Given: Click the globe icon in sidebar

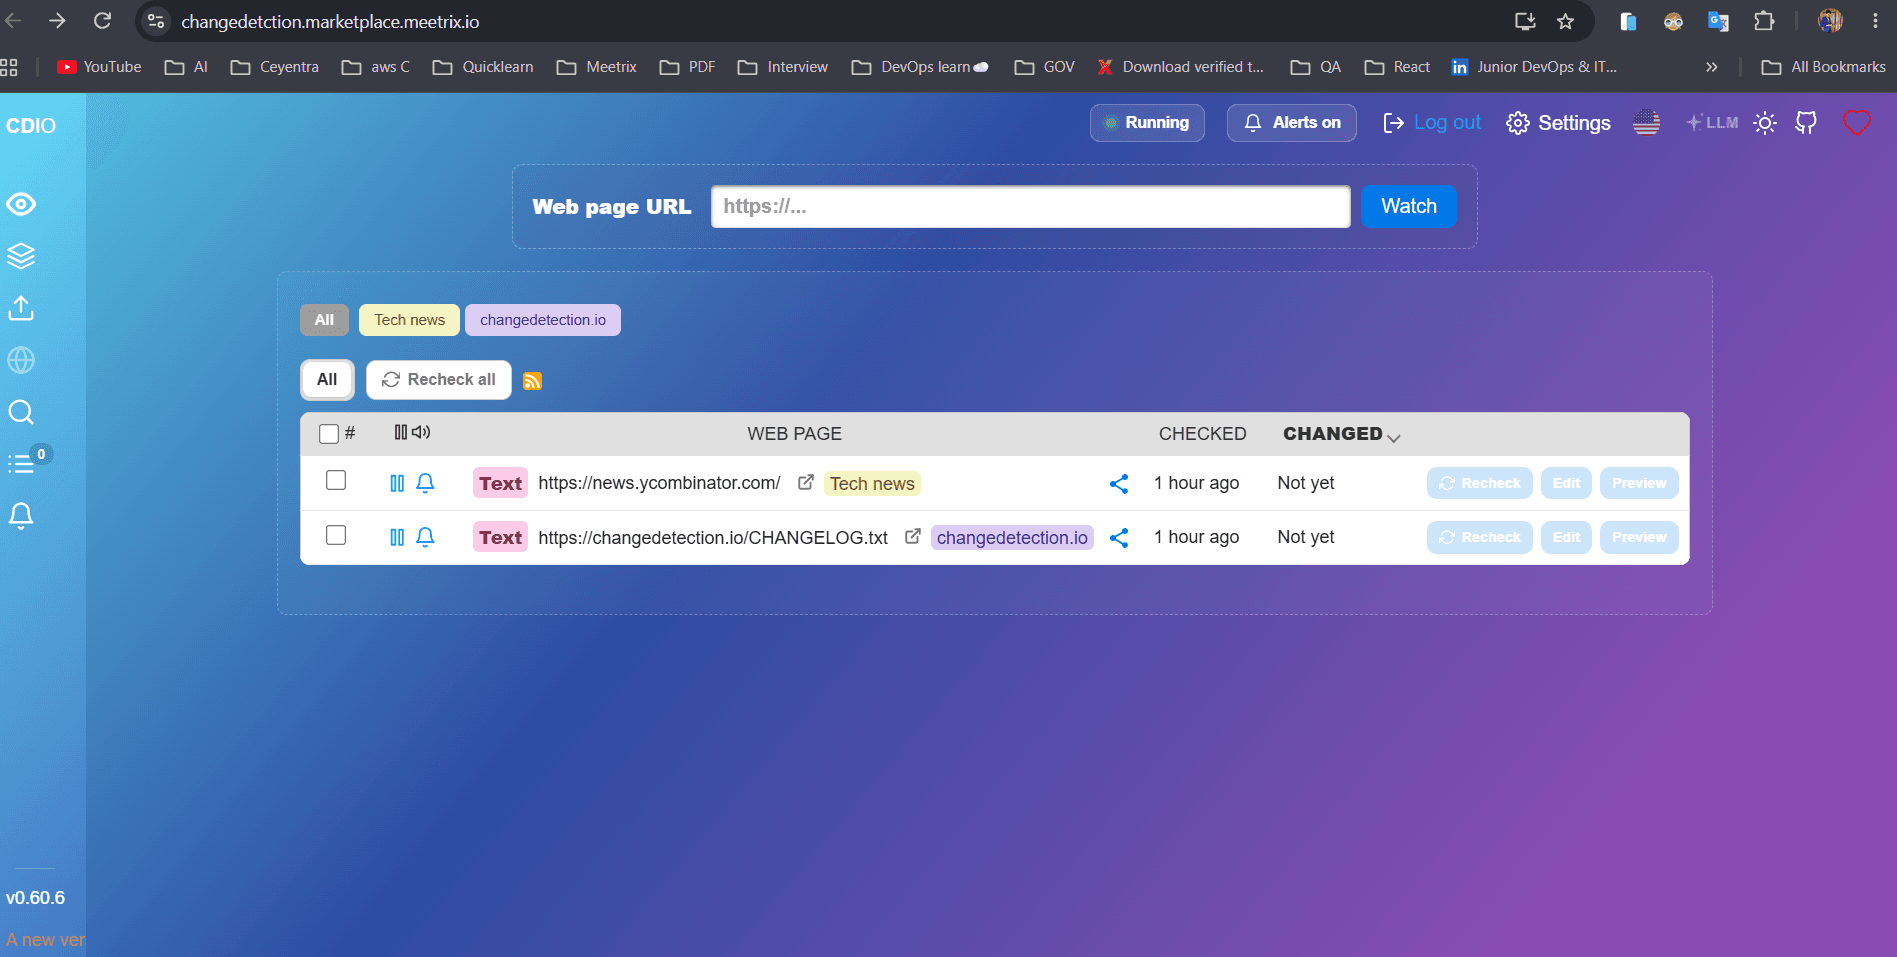Looking at the screenshot, I should coord(21,360).
